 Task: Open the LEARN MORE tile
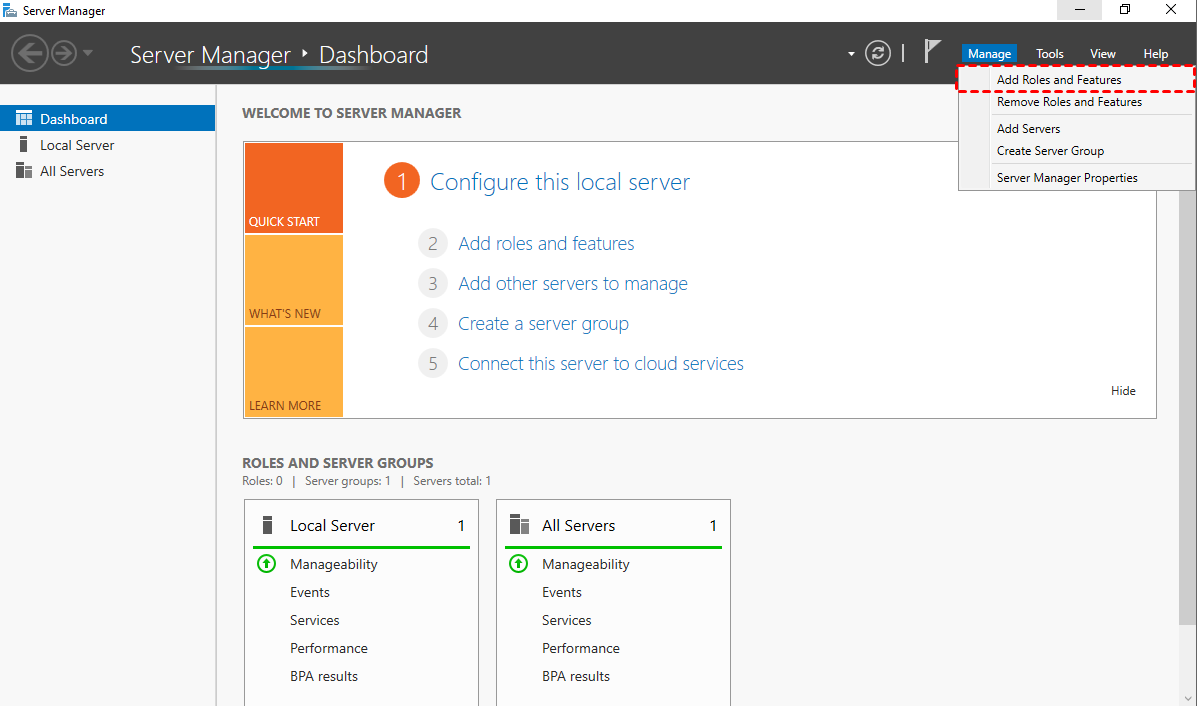[293, 373]
